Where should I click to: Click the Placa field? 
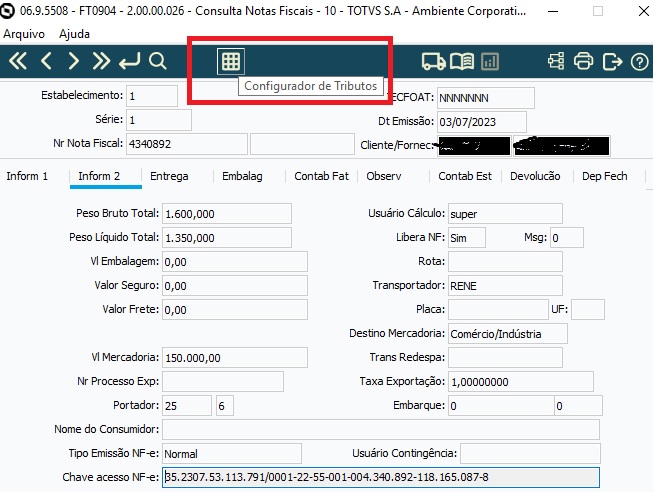click(498, 310)
